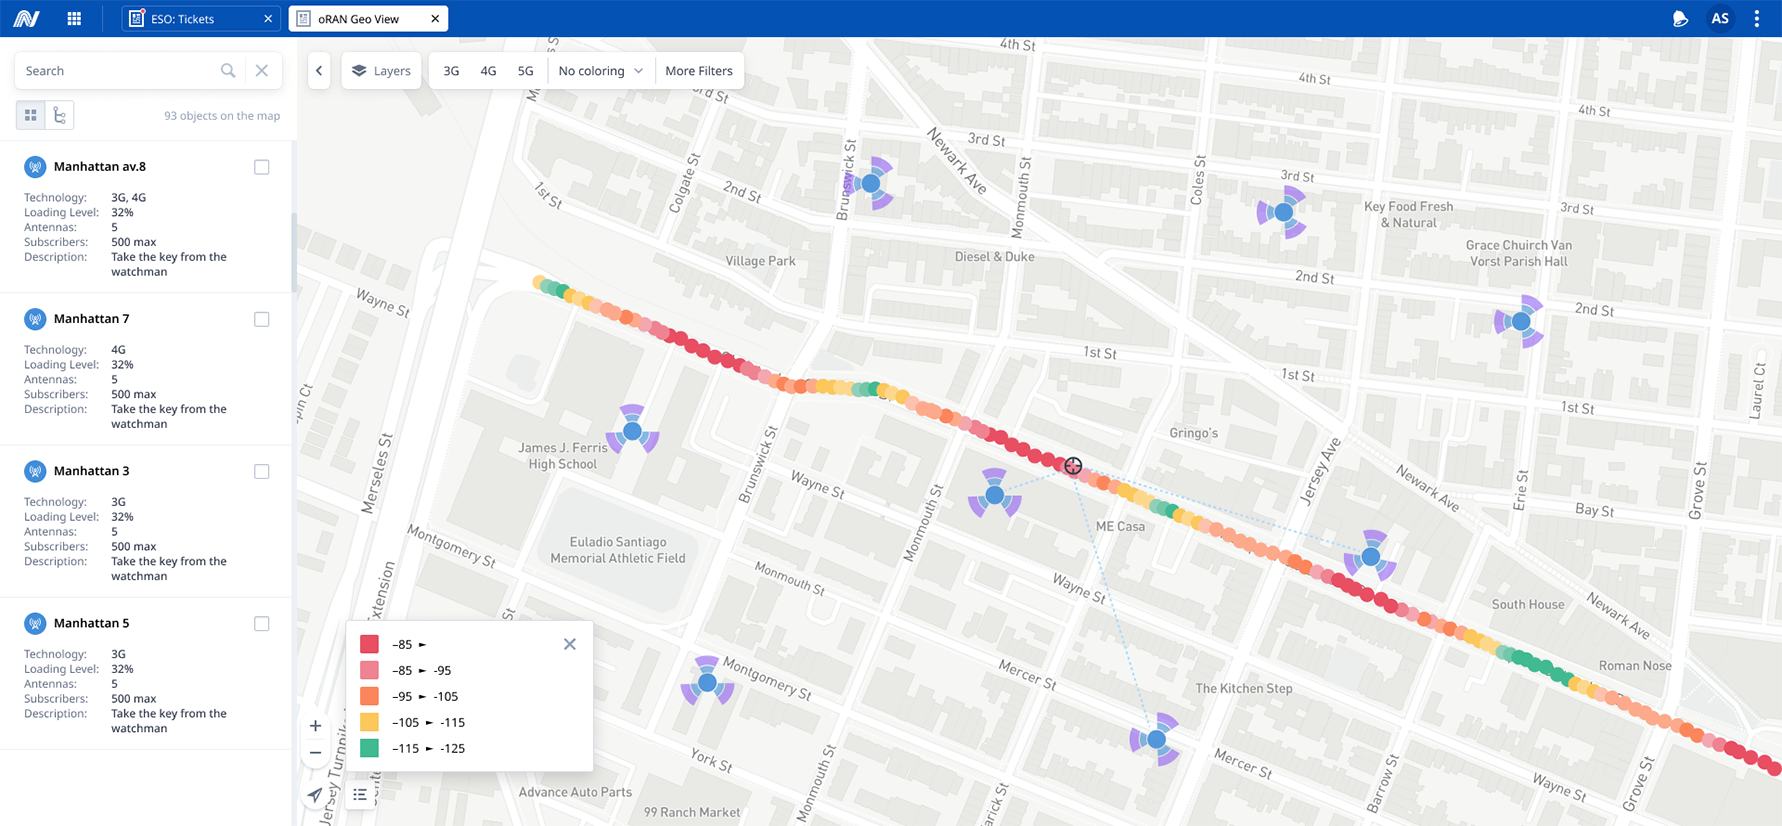
Task: Toggle the legend list icon
Action: (360, 795)
